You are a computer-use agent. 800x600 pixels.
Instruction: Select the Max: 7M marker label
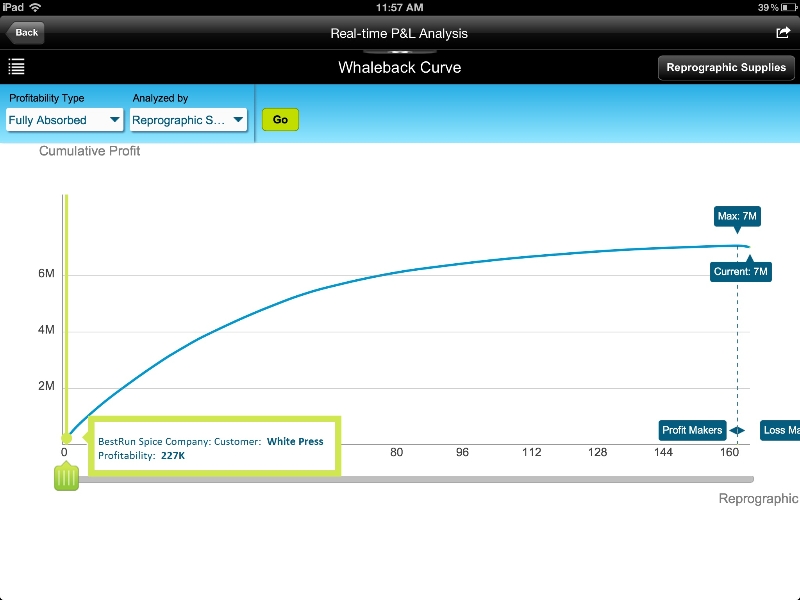[737, 216]
